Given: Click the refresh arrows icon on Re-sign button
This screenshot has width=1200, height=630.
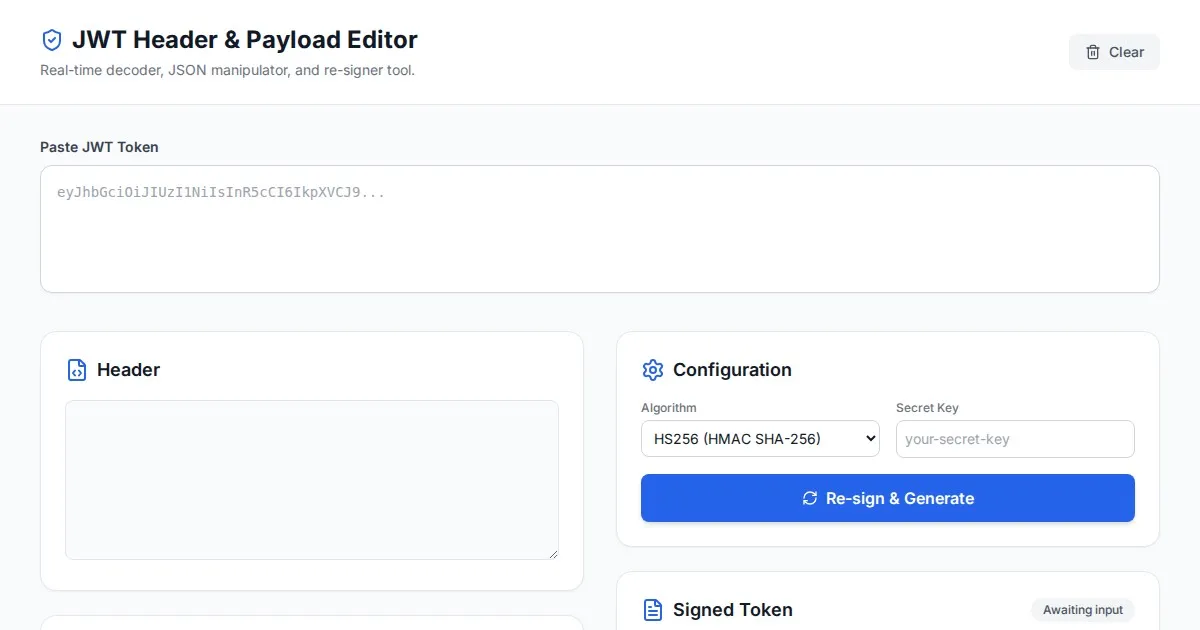Looking at the screenshot, I should coord(810,498).
